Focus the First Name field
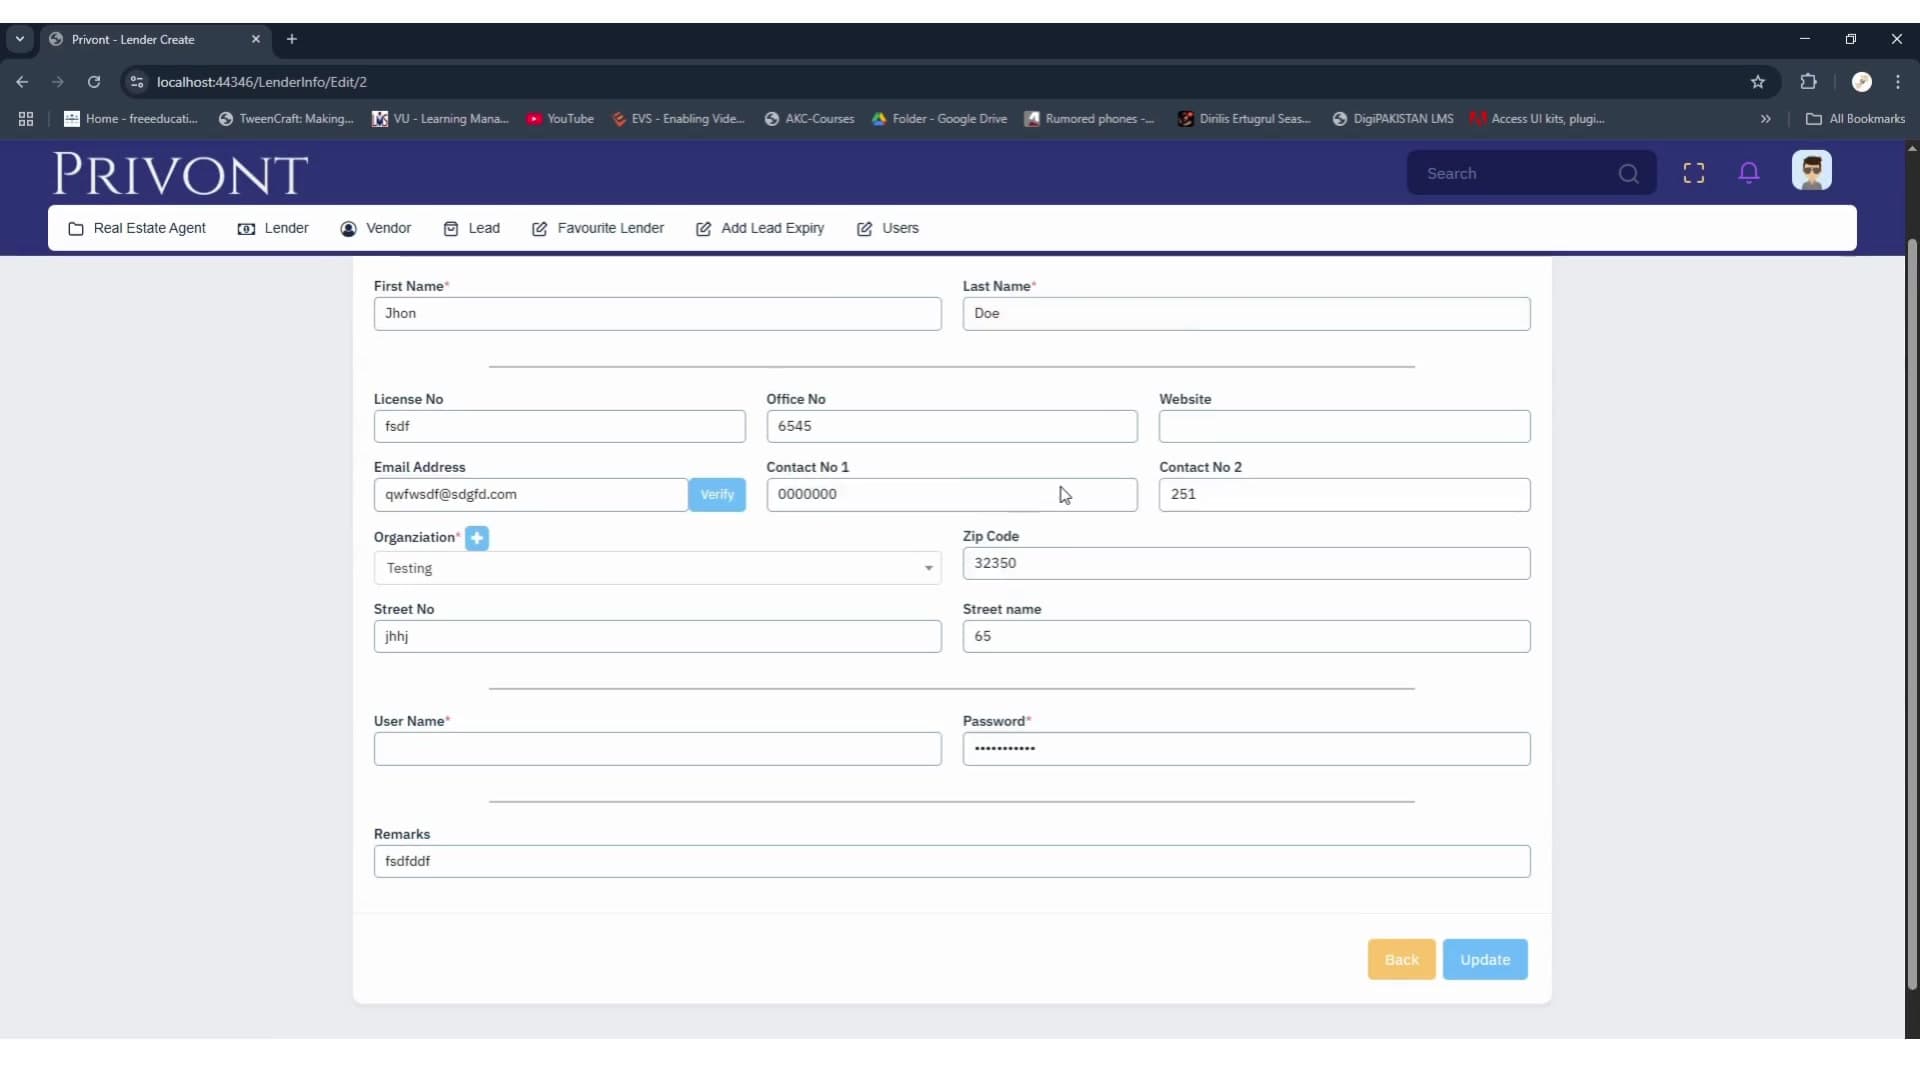Image resolution: width=1920 pixels, height=1080 pixels. tap(657, 314)
